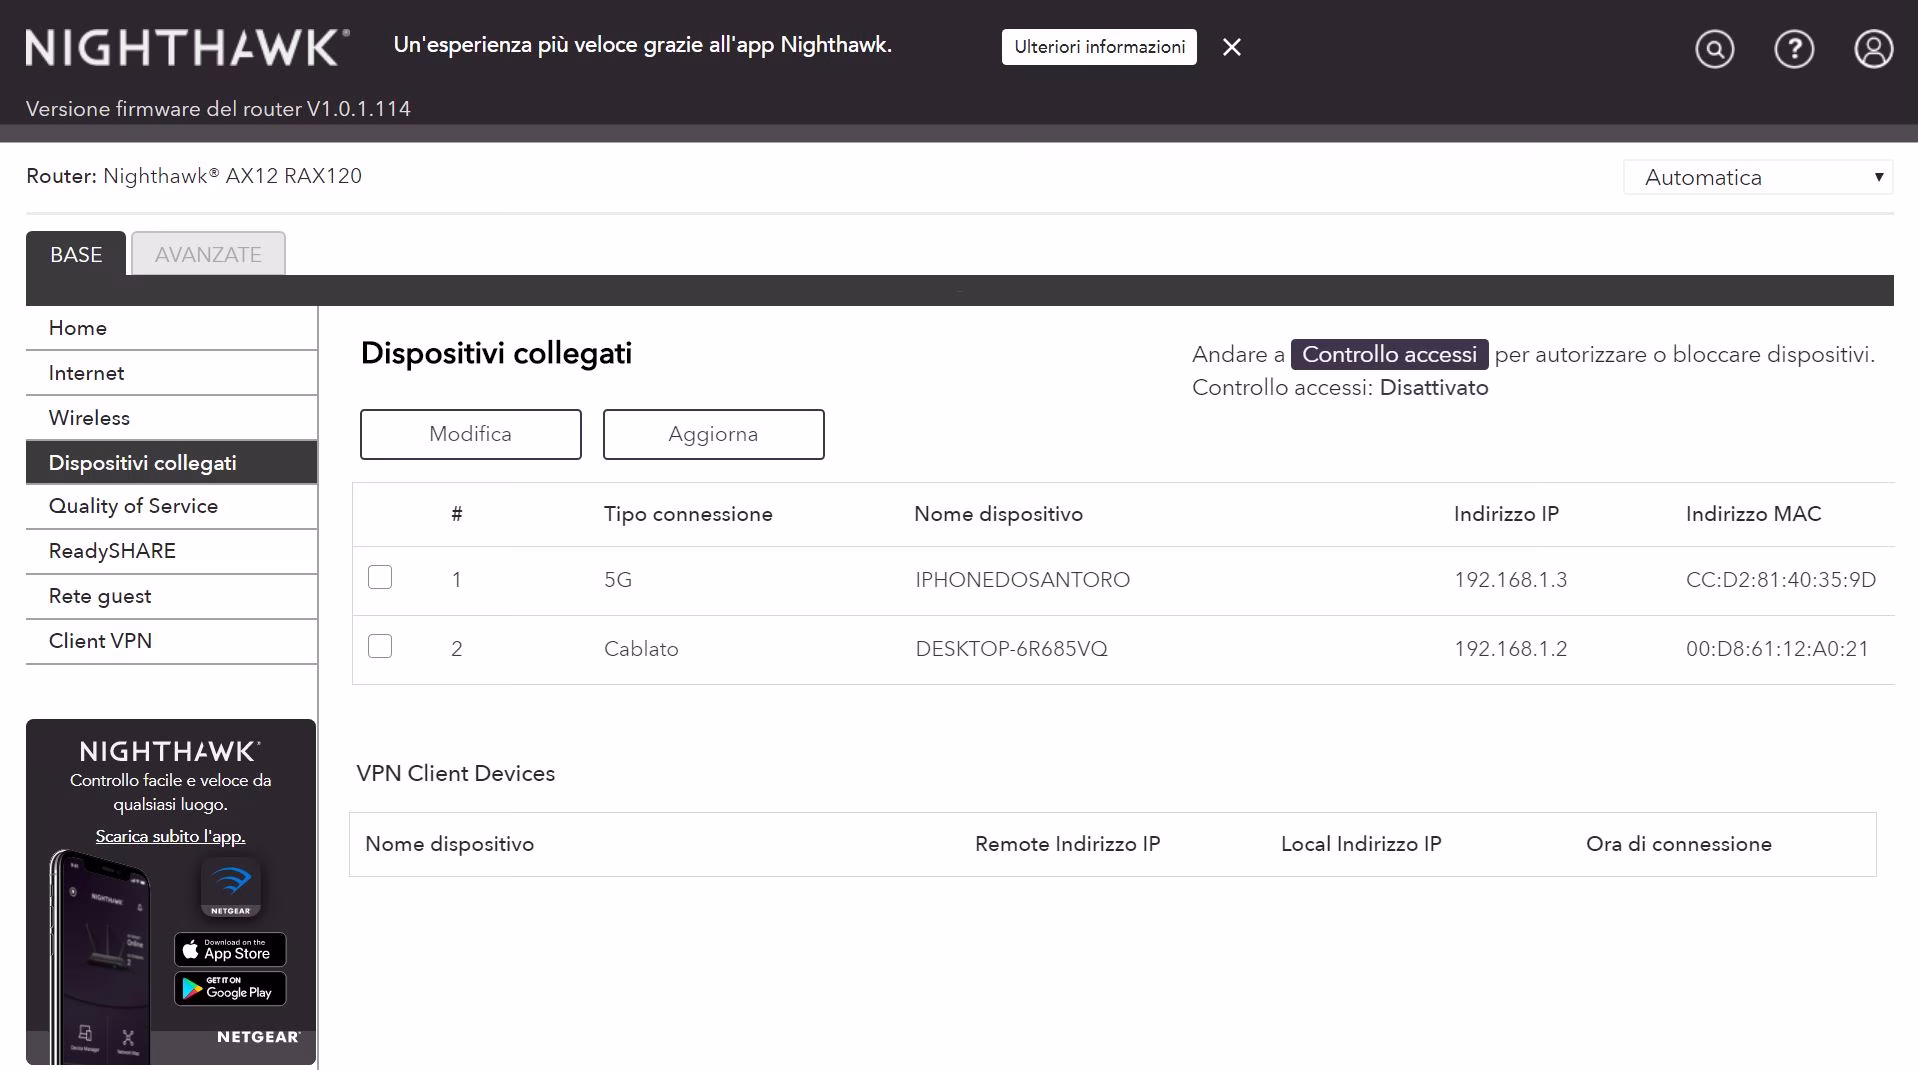Open the user account icon
This screenshot has height=1070, width=1918.
(1873, 48)
